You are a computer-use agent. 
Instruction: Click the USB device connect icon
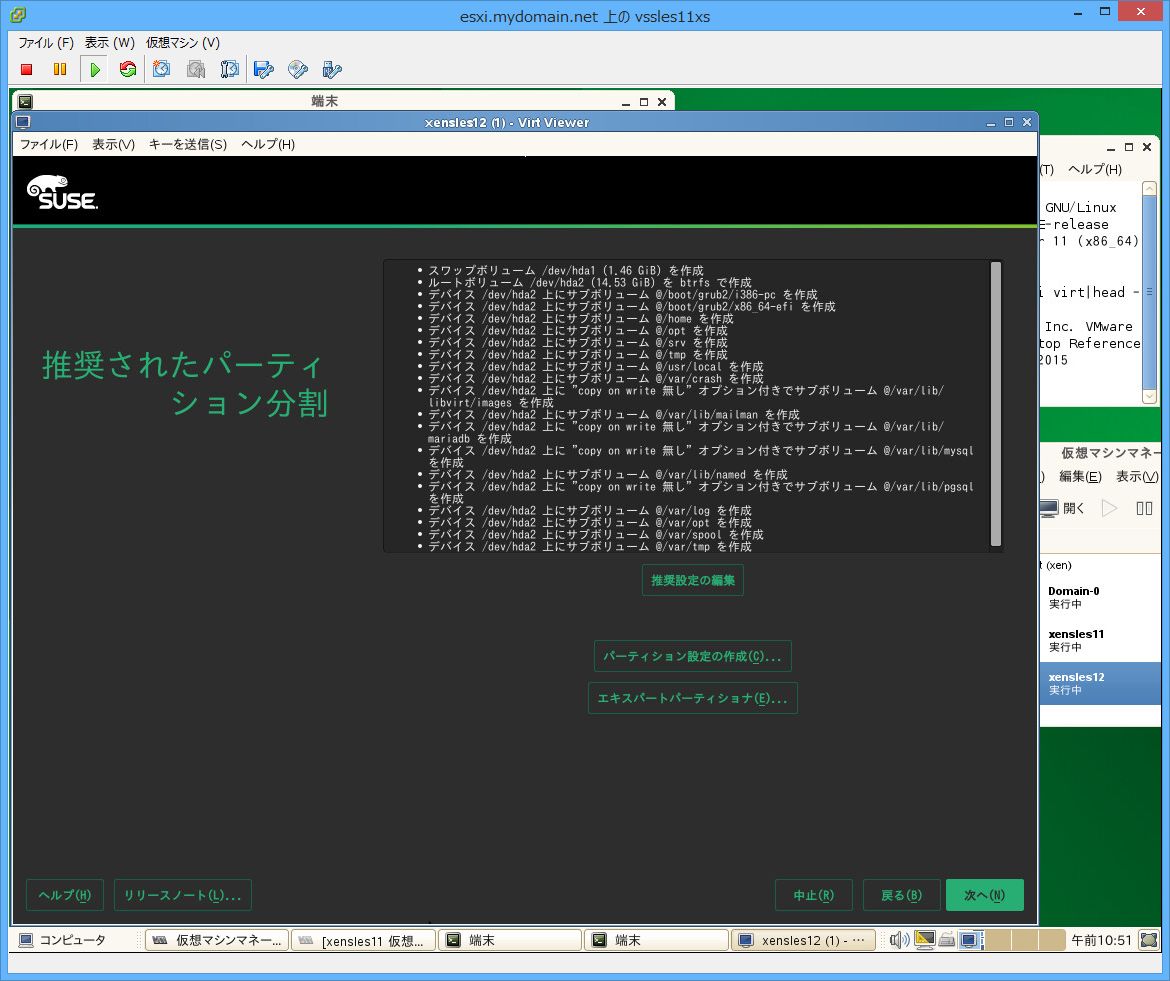[x=331, y=69]
